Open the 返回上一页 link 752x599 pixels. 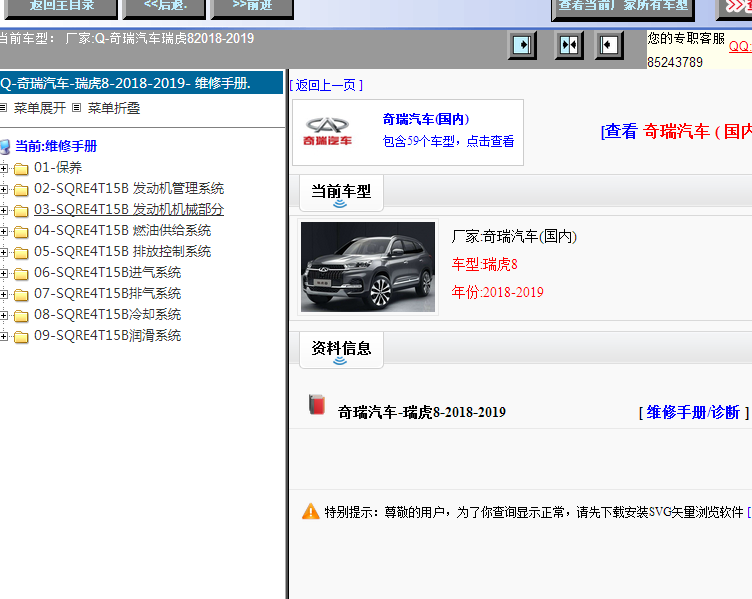point(326,85)
